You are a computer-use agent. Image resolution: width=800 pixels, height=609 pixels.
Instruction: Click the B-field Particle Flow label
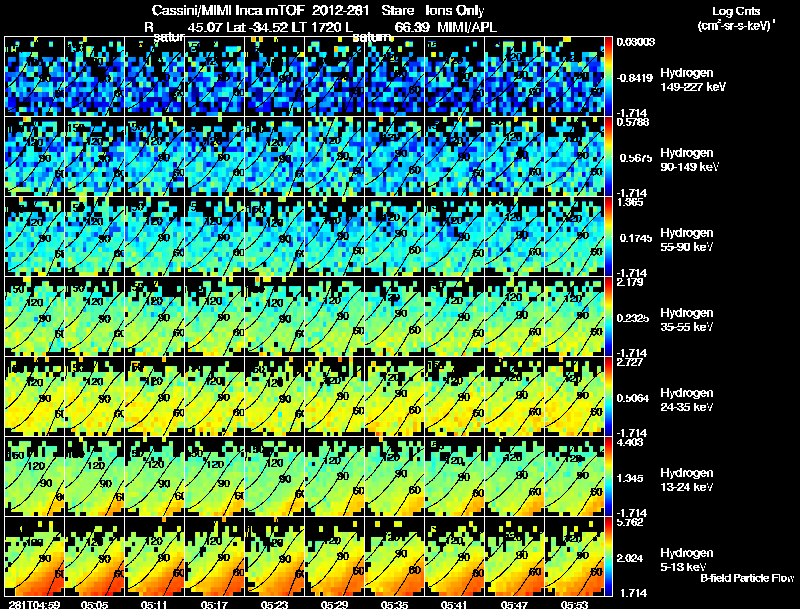pos(747,578)
